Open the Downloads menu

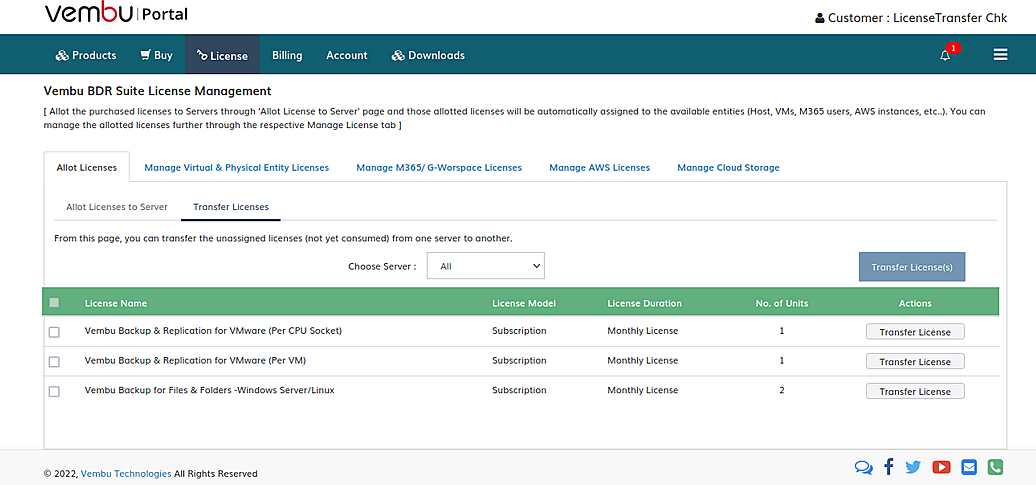click(x=428, y=56)
